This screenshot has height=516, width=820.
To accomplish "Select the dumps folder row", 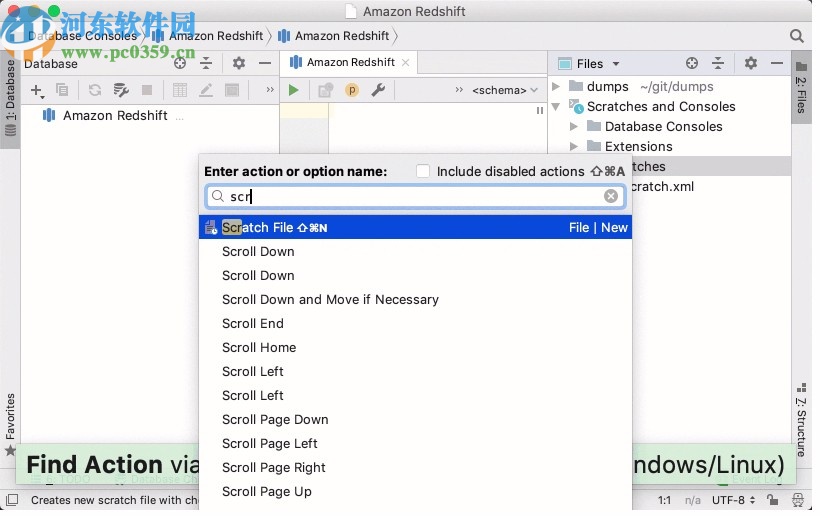I will click(669, 86).
